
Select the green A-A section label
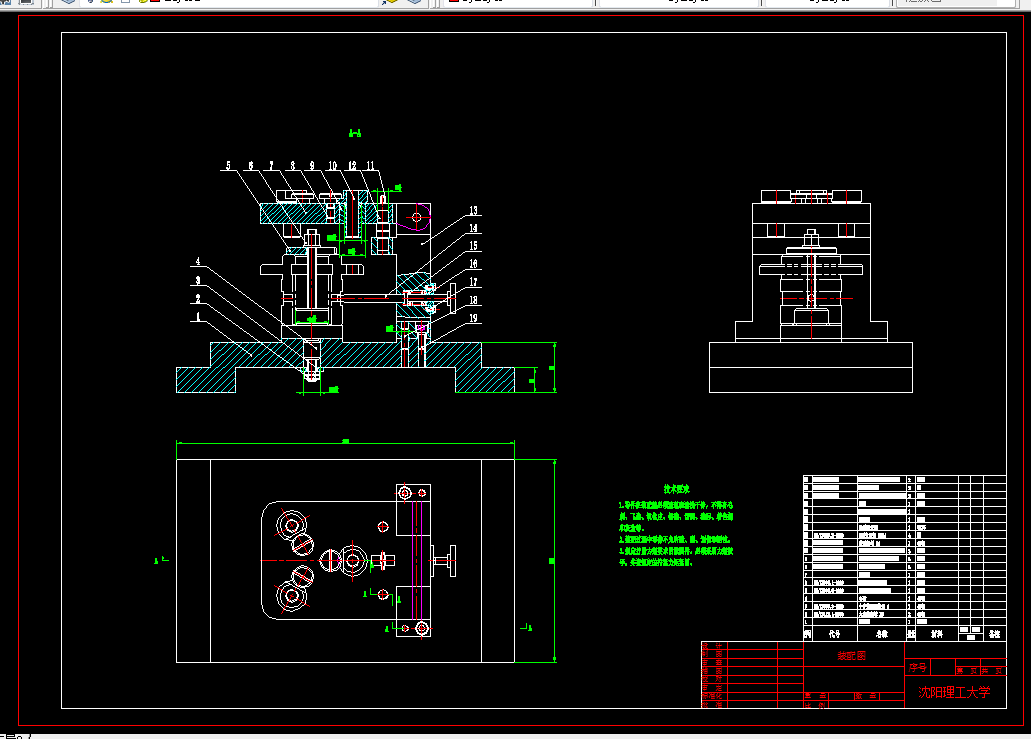355,133
